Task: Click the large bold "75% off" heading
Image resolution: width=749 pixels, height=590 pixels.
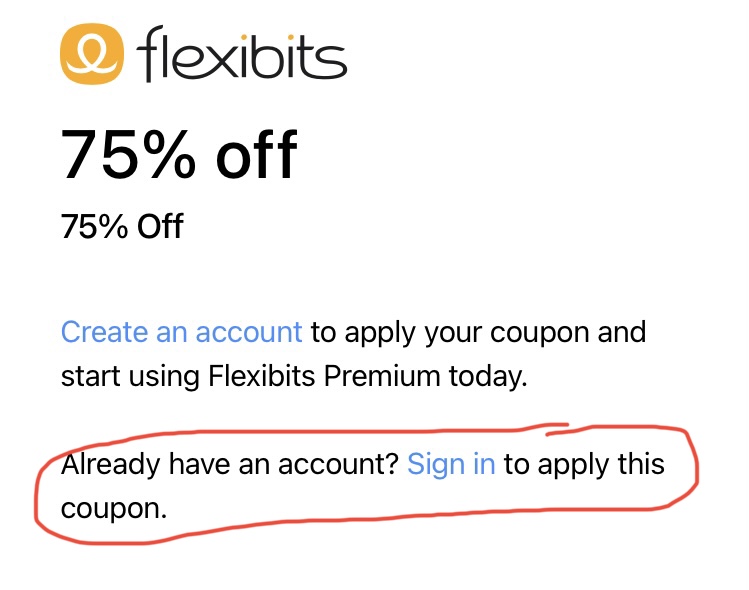Action: [179, 156]
